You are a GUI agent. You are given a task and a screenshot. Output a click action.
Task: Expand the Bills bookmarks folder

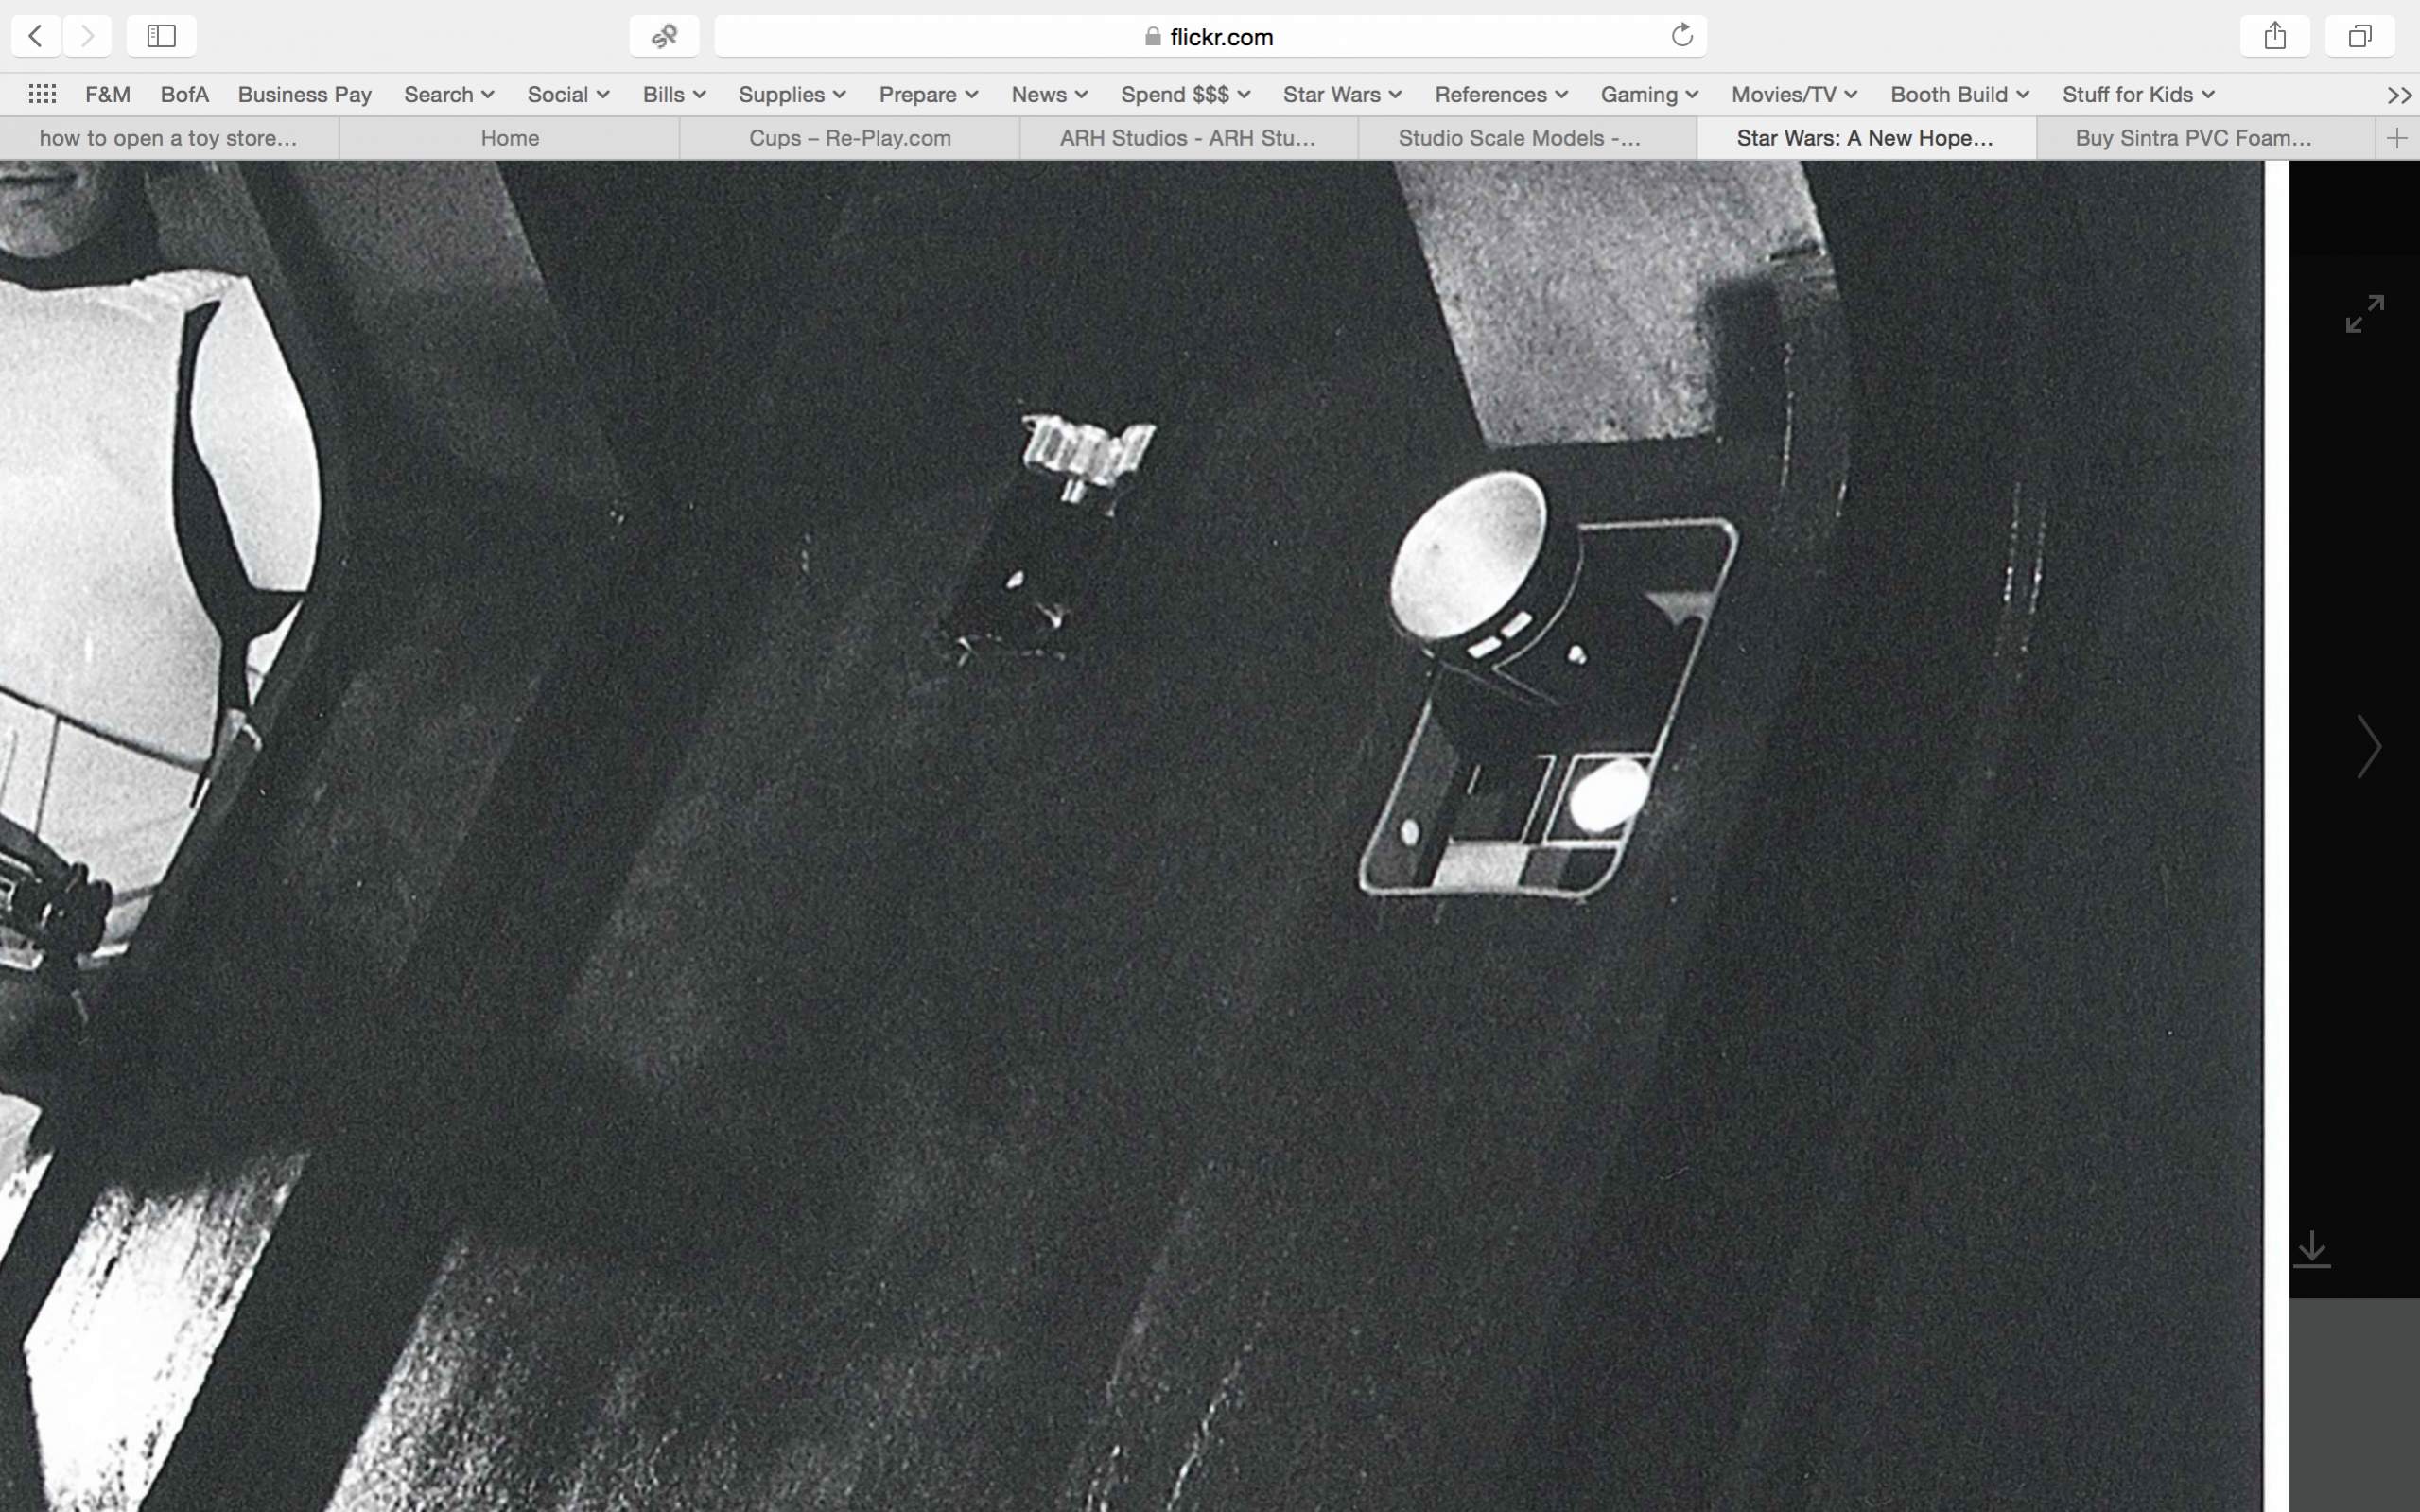point(674,94)
